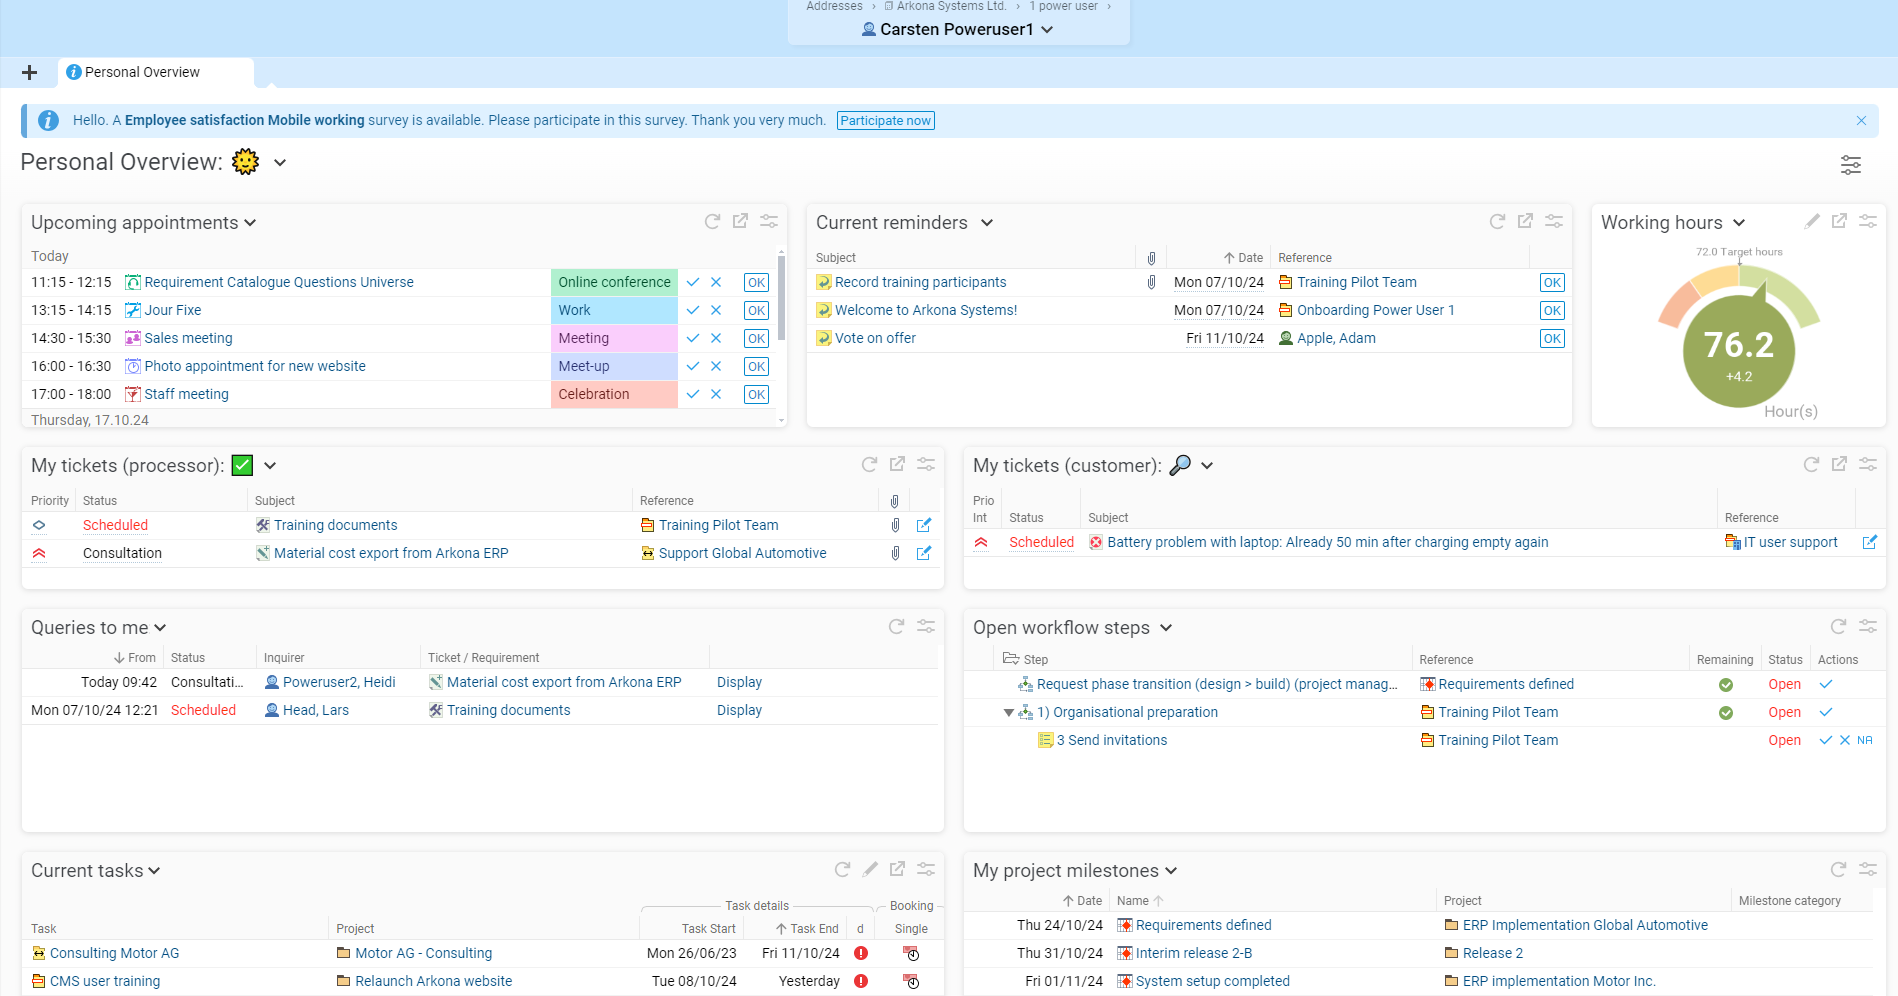The width and height of the screenshot is (1898, 996).
Task: Confirm the Jour Fixe appointment with the checkmark
Action: 693,310
